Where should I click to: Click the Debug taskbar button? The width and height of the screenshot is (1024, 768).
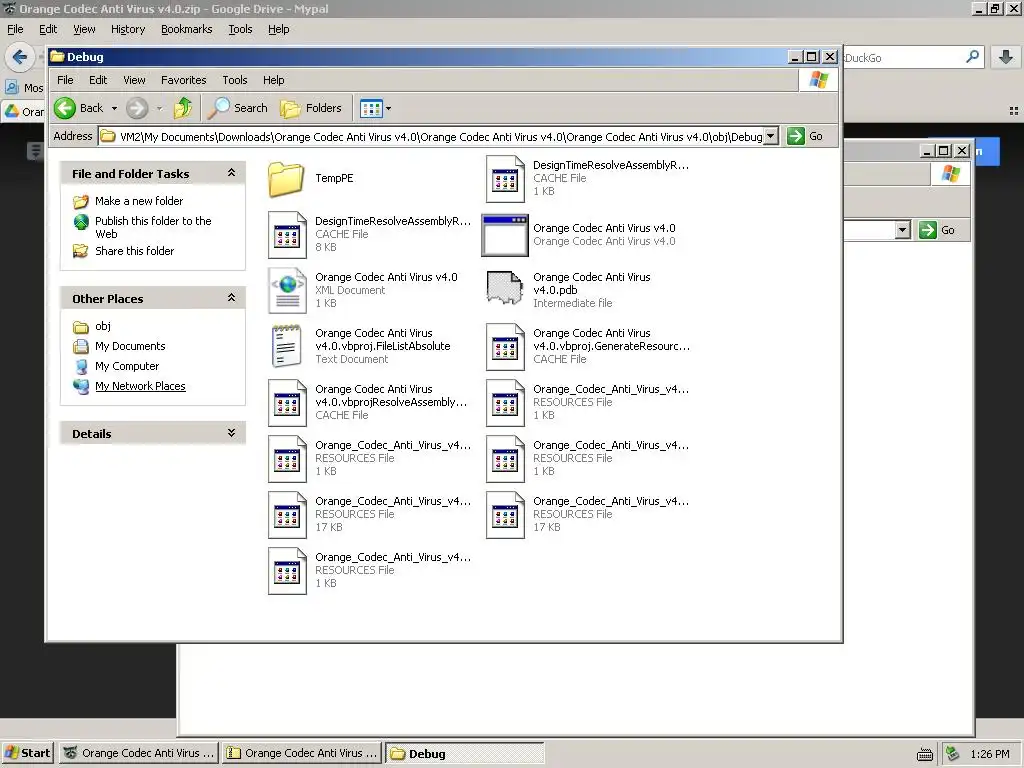coord(464,753)
